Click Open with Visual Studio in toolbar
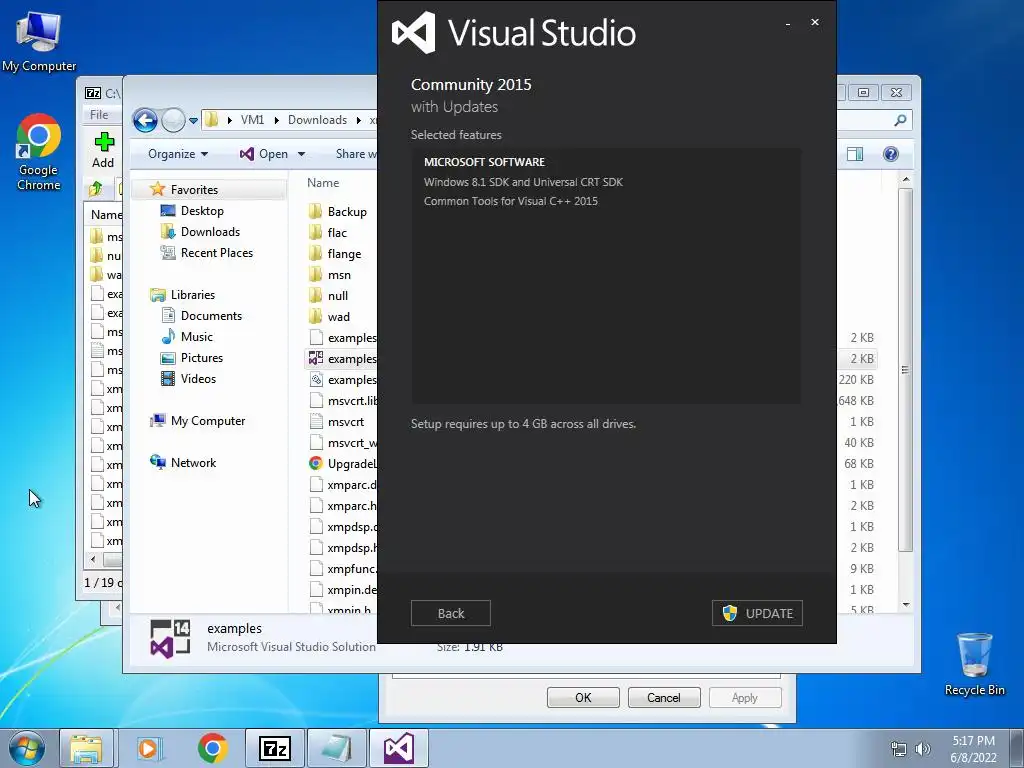 click(264, 154)
